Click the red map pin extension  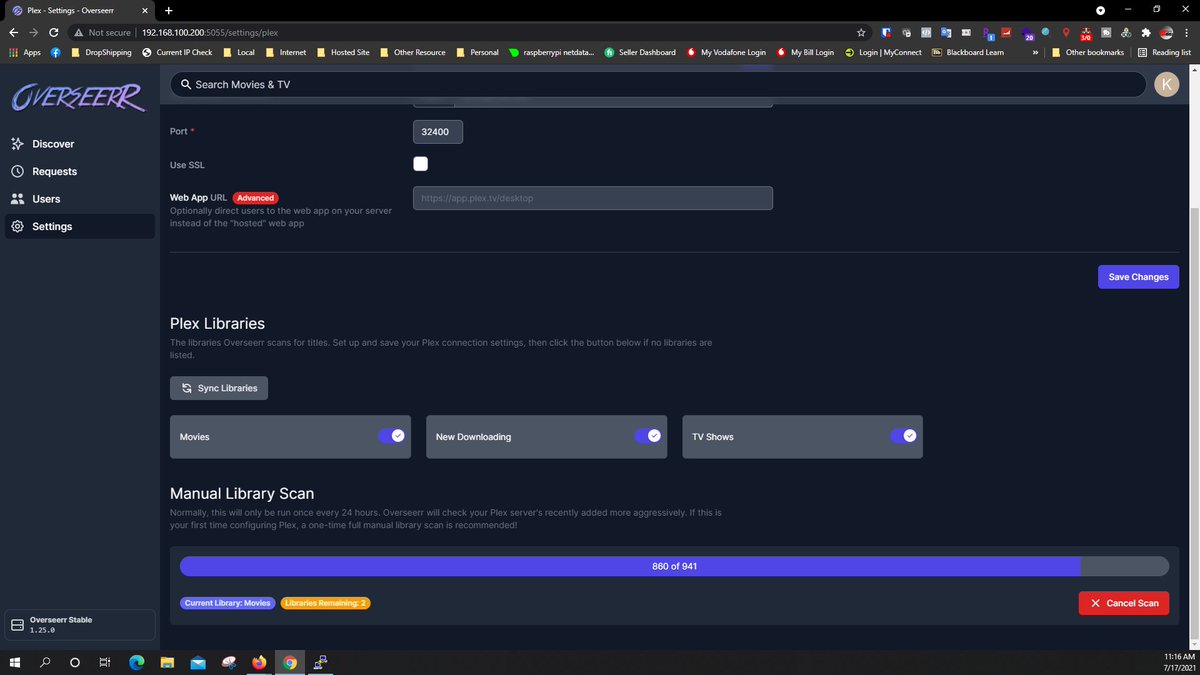[x=1067, y=32]
